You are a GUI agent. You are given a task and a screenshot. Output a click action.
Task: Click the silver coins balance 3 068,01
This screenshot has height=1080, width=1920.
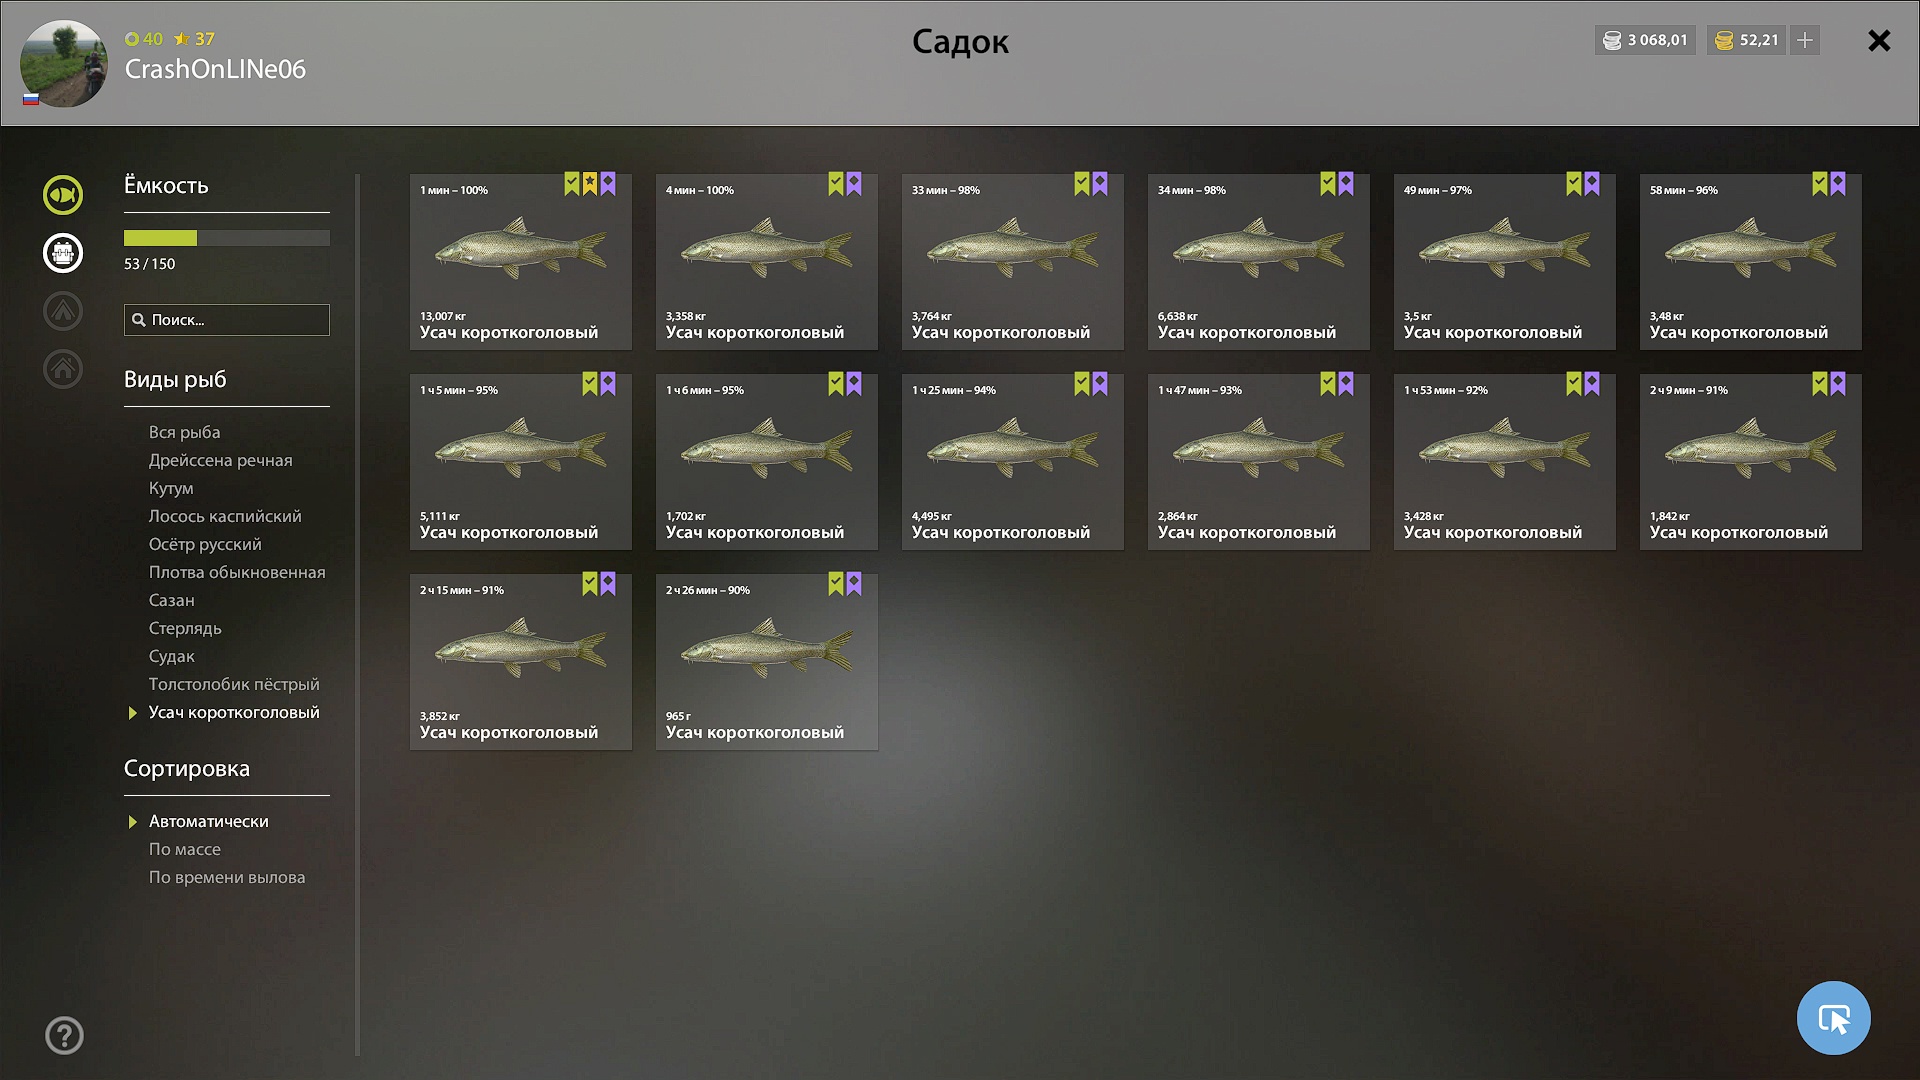(x=1645, y=40)
